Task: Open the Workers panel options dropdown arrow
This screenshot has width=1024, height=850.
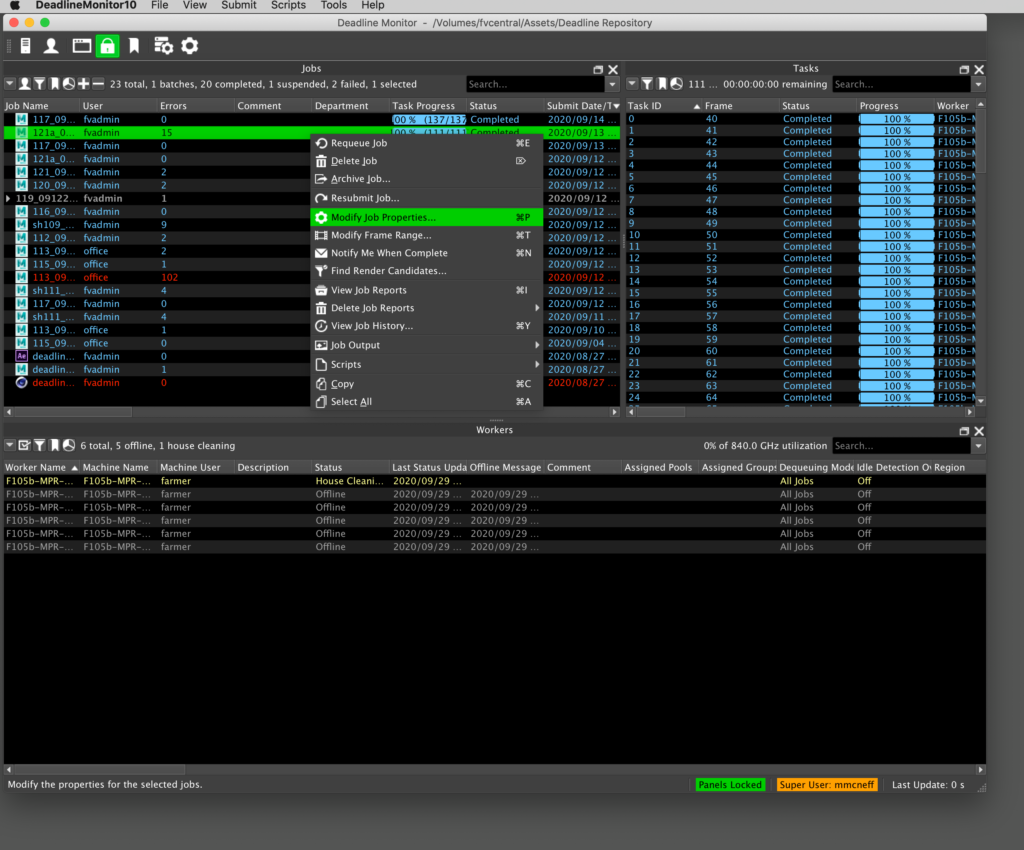Action: (x=10, y=445)
